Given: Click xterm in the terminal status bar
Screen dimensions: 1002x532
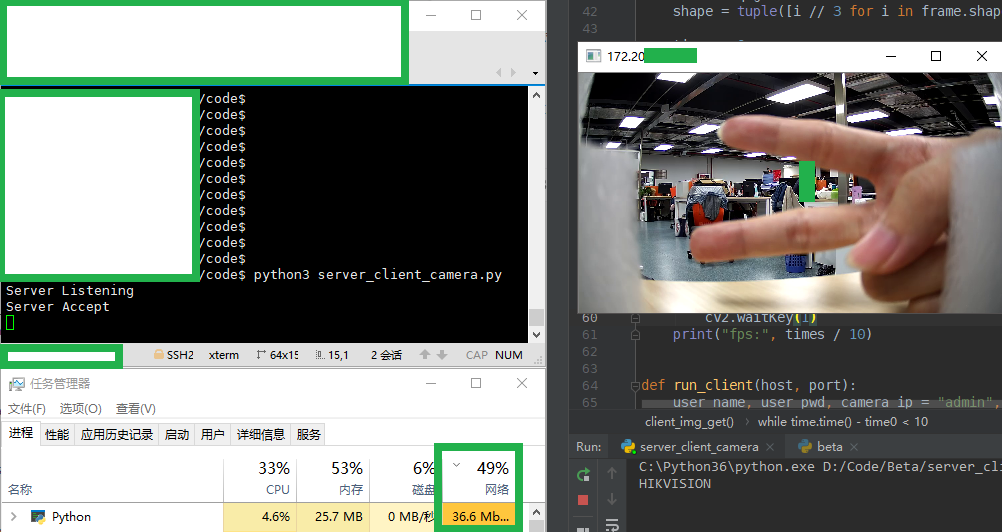Looking at the screenshot, I should coord(224,355).
